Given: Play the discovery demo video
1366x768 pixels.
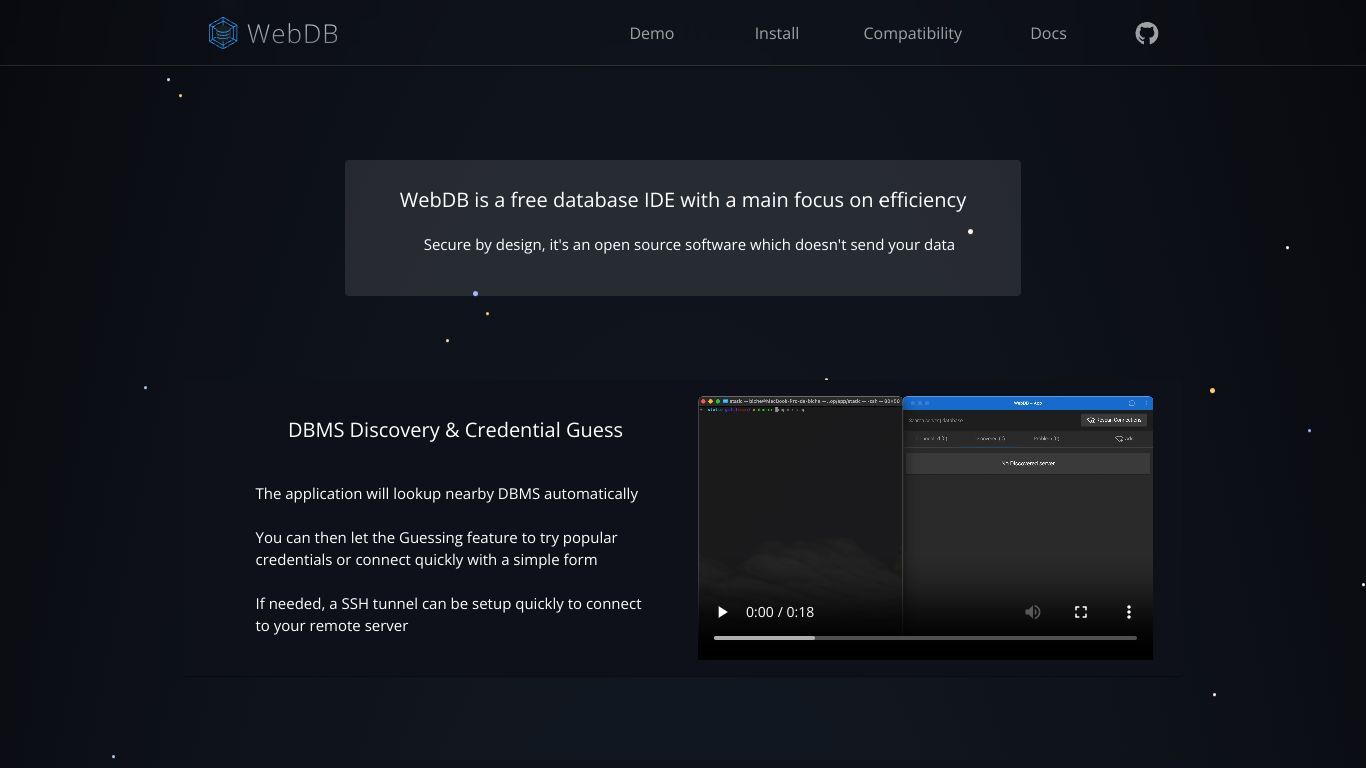Looking at the screenshot, I should click(x=722, y=612).
